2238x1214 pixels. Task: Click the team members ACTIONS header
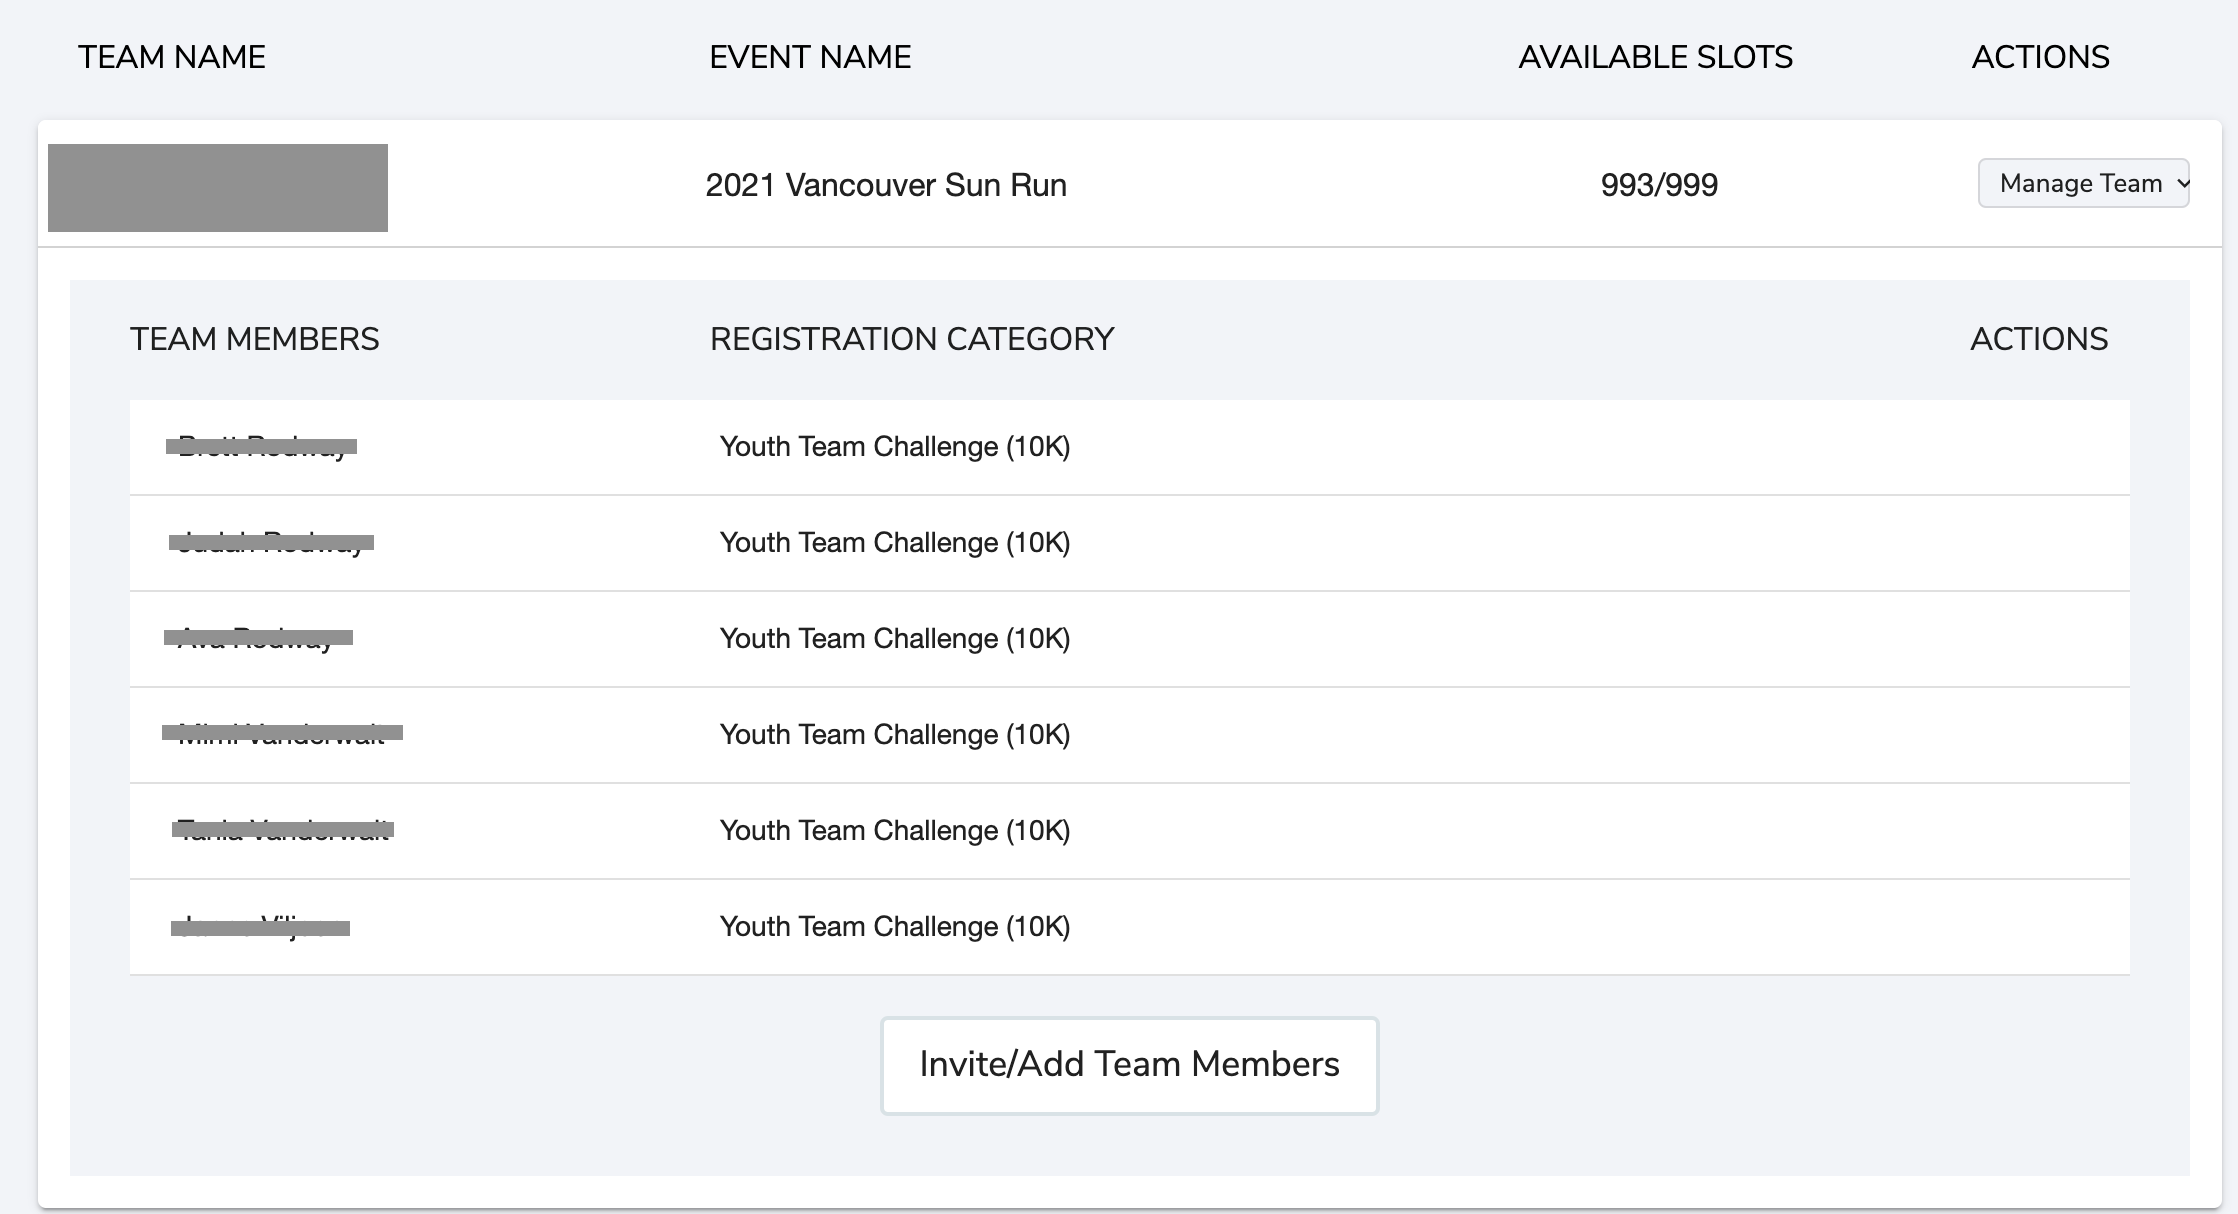coord(2038,339)
